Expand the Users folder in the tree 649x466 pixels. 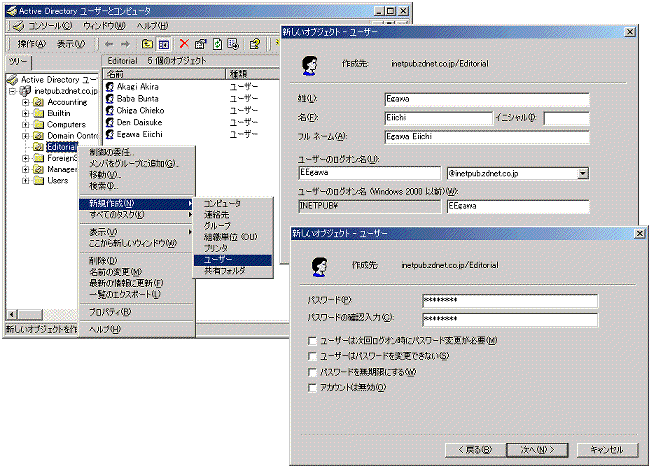click(25, 181)
